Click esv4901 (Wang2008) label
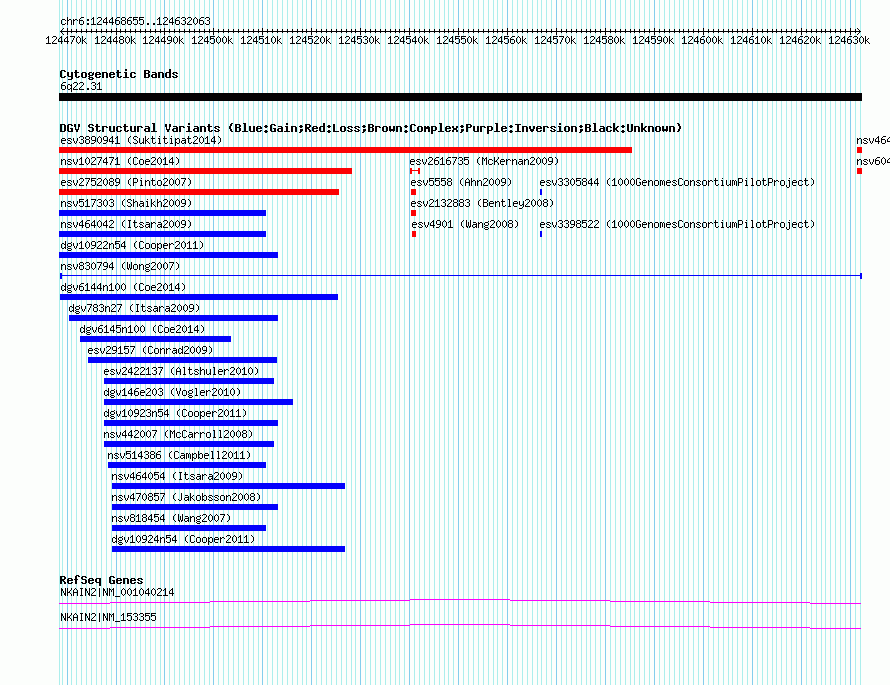This screenshot has height=685, width=890. point(465,224)
